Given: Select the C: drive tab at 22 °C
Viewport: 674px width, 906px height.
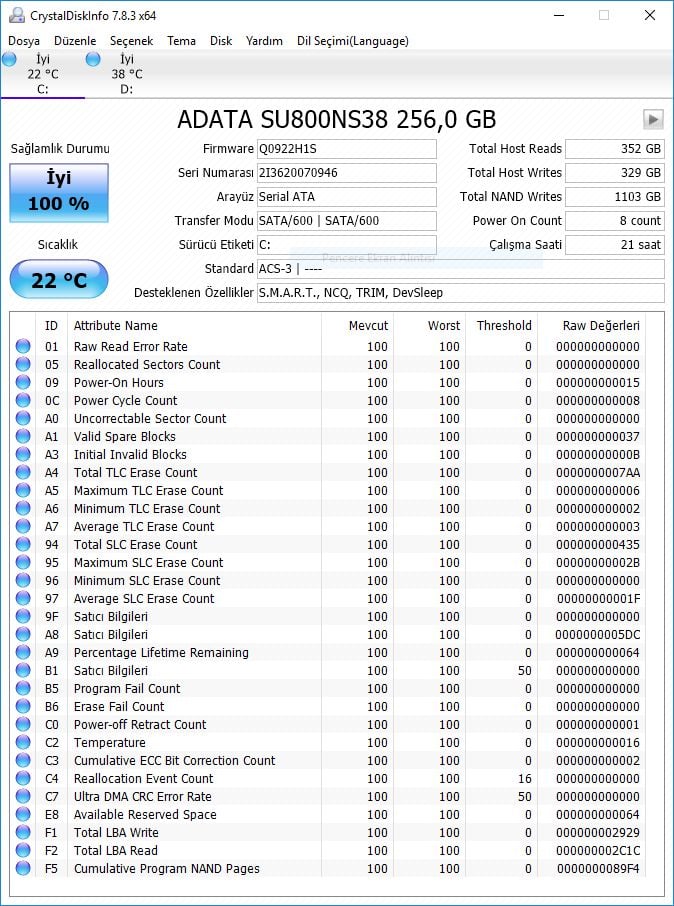Looking at the screenshot, I should (x=43, y=74).
